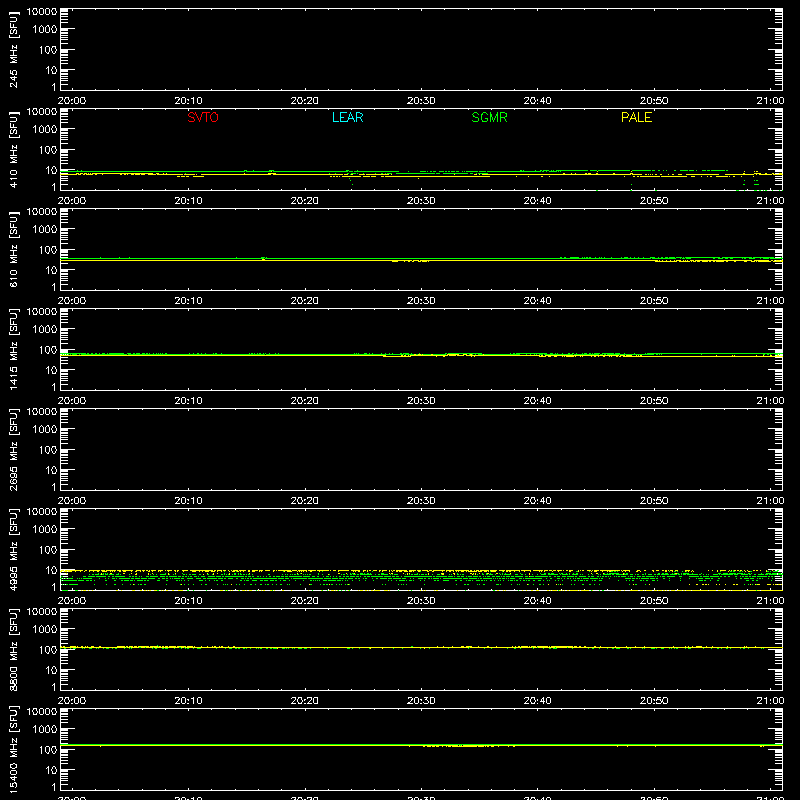The height and width of the screenshot is (800, 800).
Task: Click the flux trace in 1415 MHz plot
Action: [421, 355]
